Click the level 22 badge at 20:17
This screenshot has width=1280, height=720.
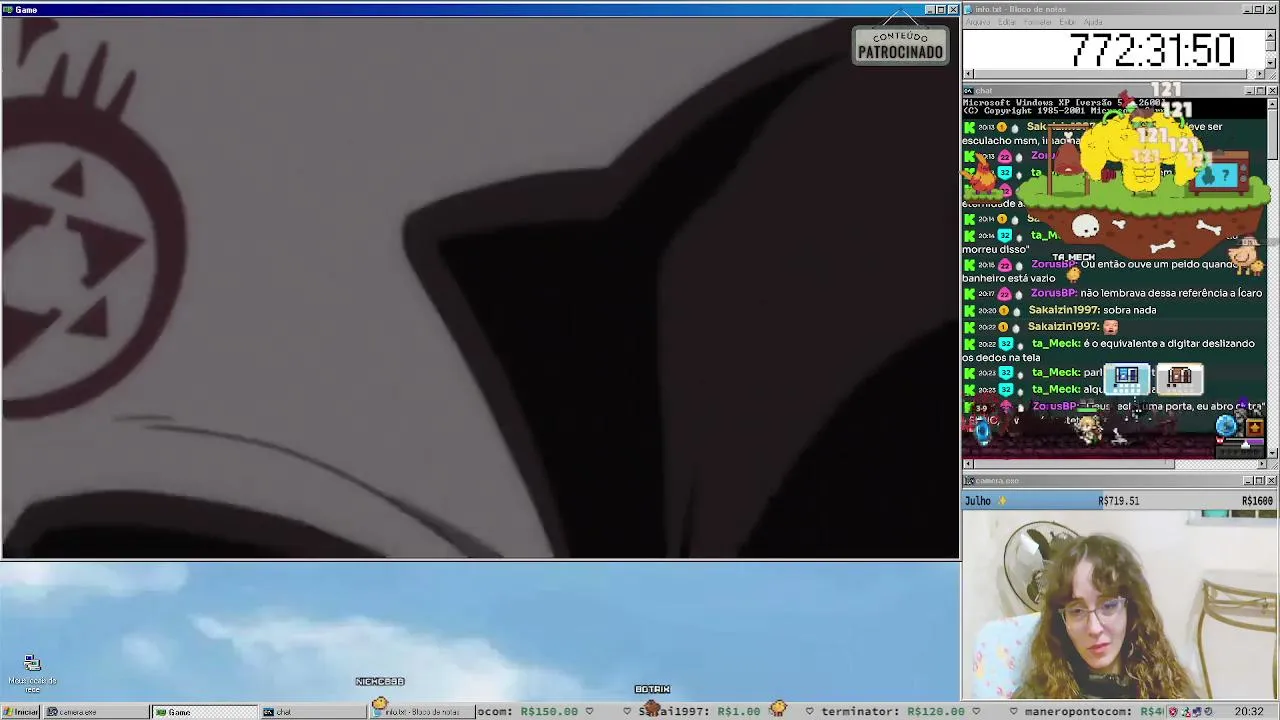coord(1005,293)
